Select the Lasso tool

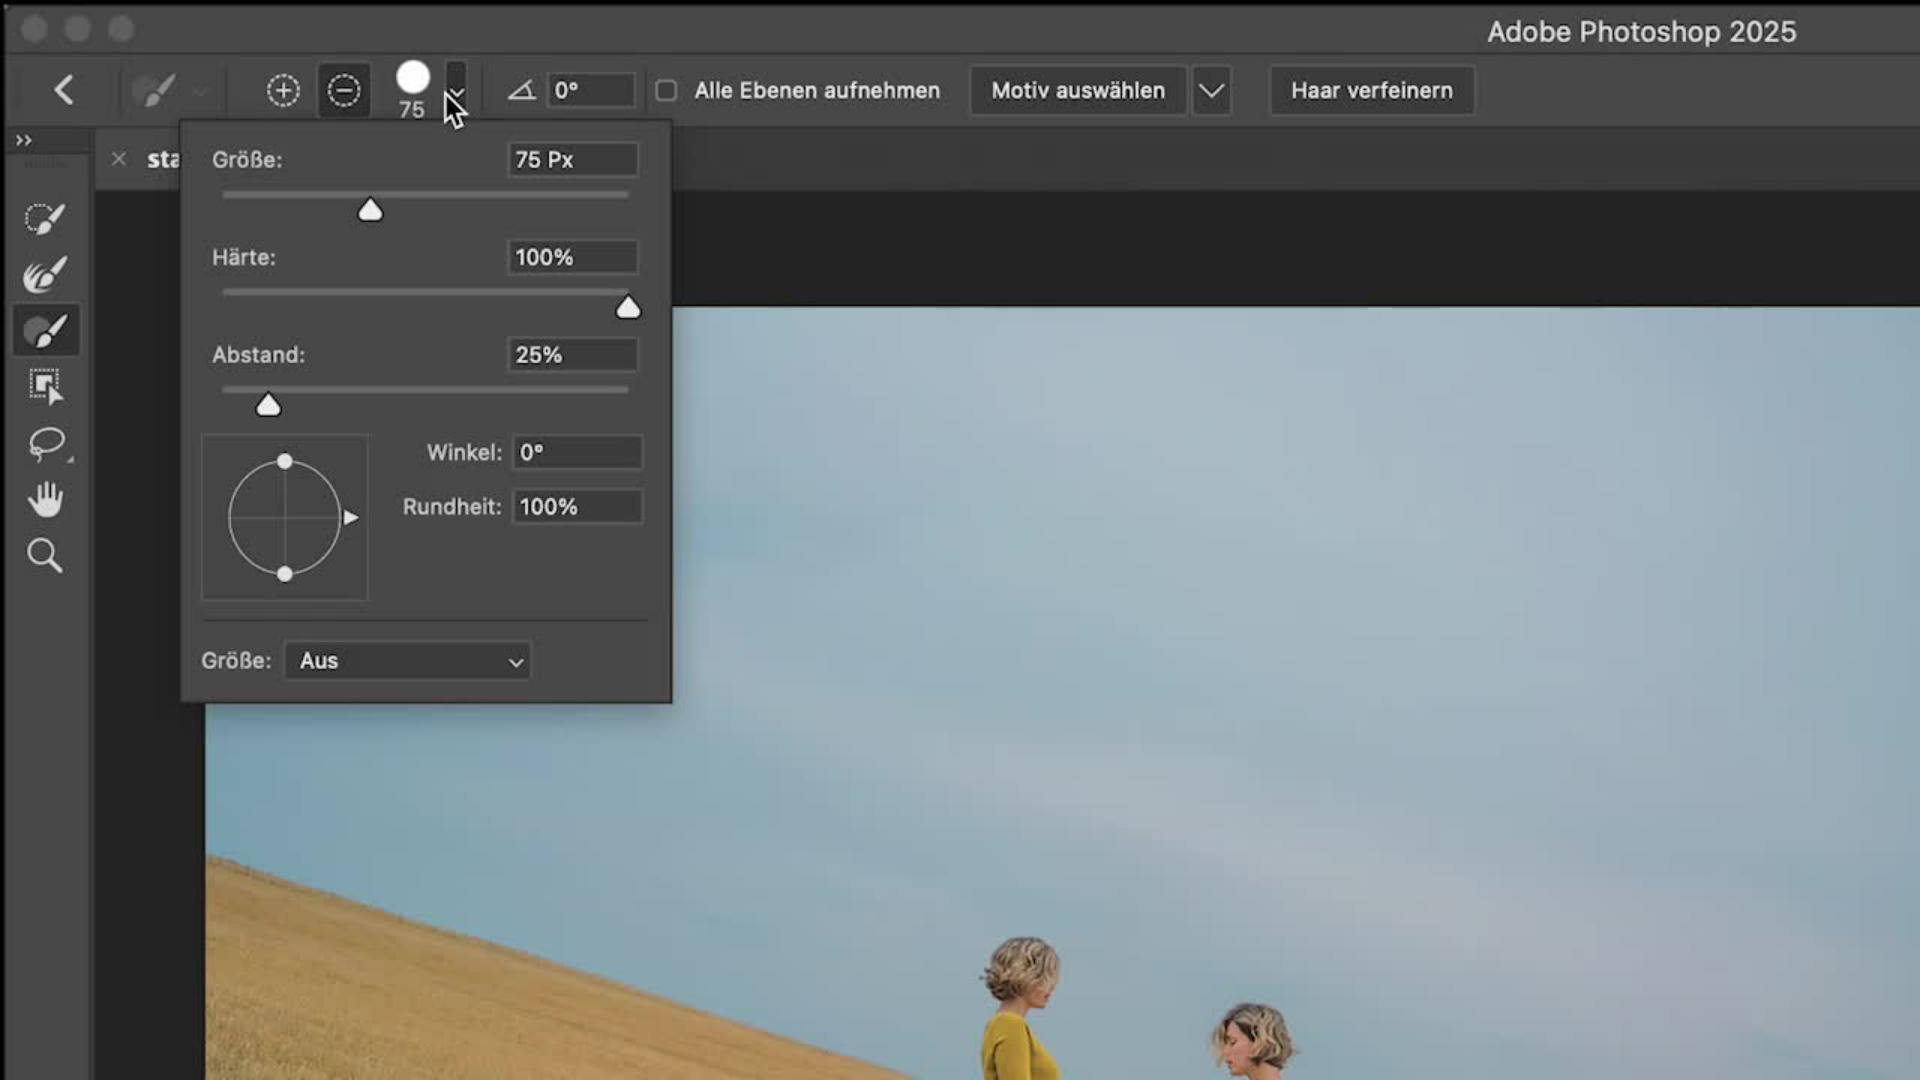(45, 443)
